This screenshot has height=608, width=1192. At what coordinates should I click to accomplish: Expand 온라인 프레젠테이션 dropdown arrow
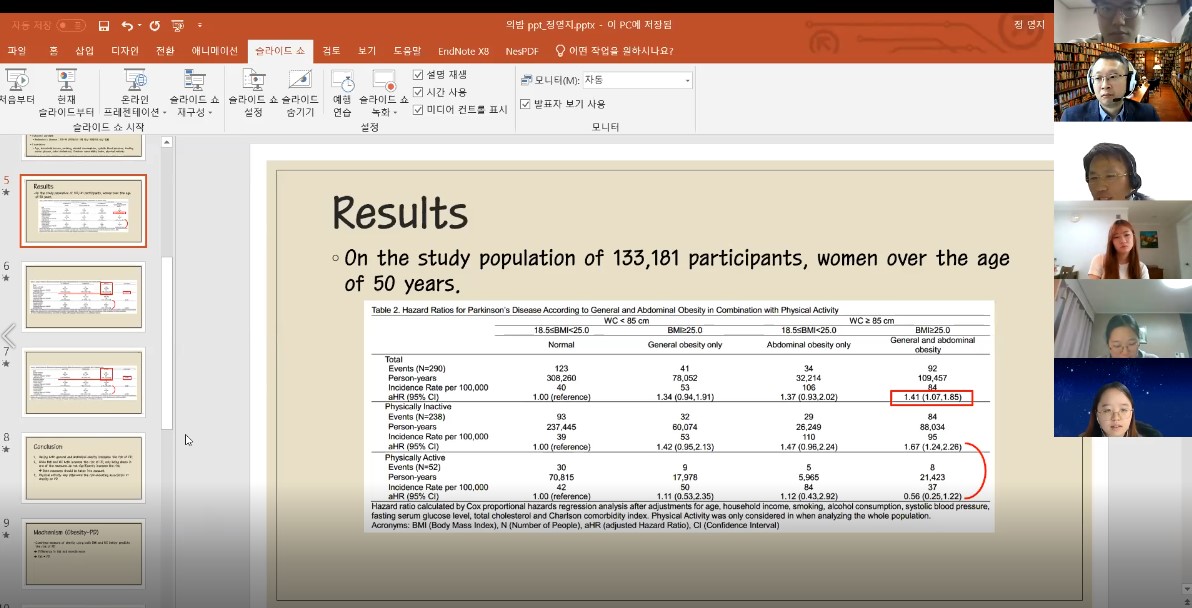[165, 112]
